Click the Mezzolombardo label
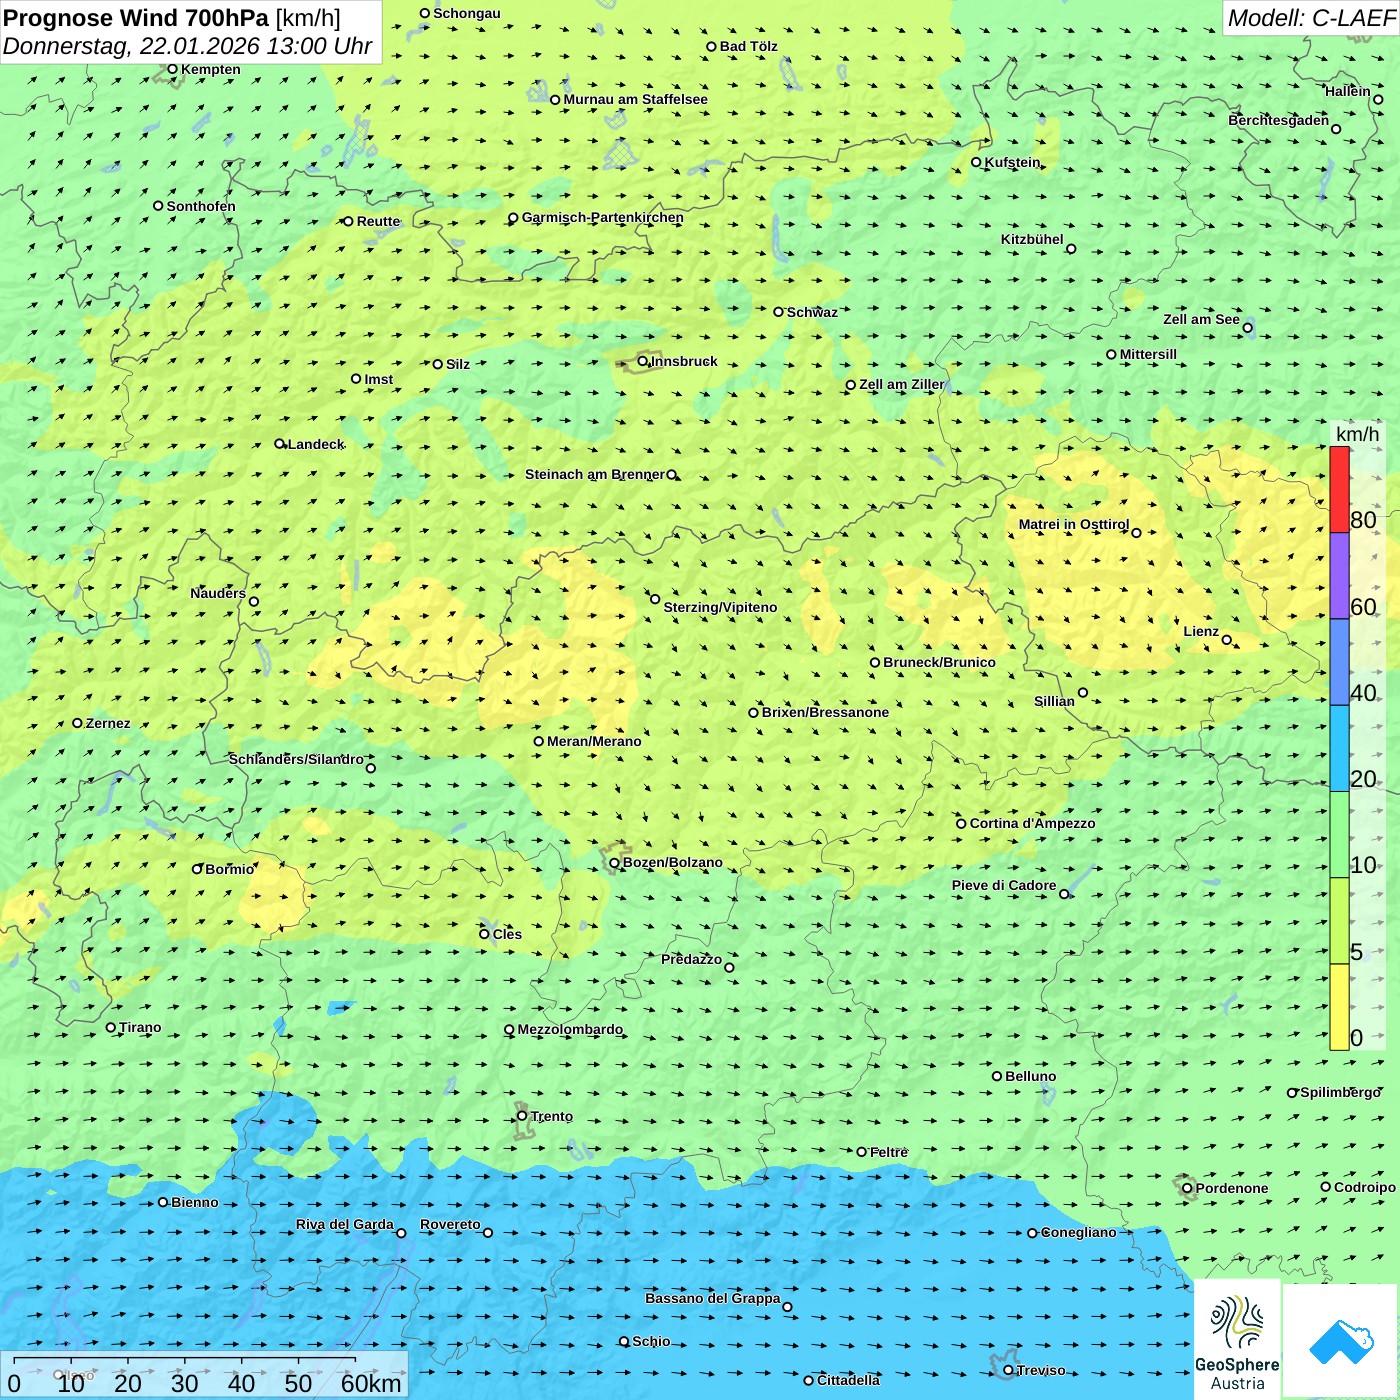The width and height of the screenshot is (1400, 1400). pos(570,1029)
